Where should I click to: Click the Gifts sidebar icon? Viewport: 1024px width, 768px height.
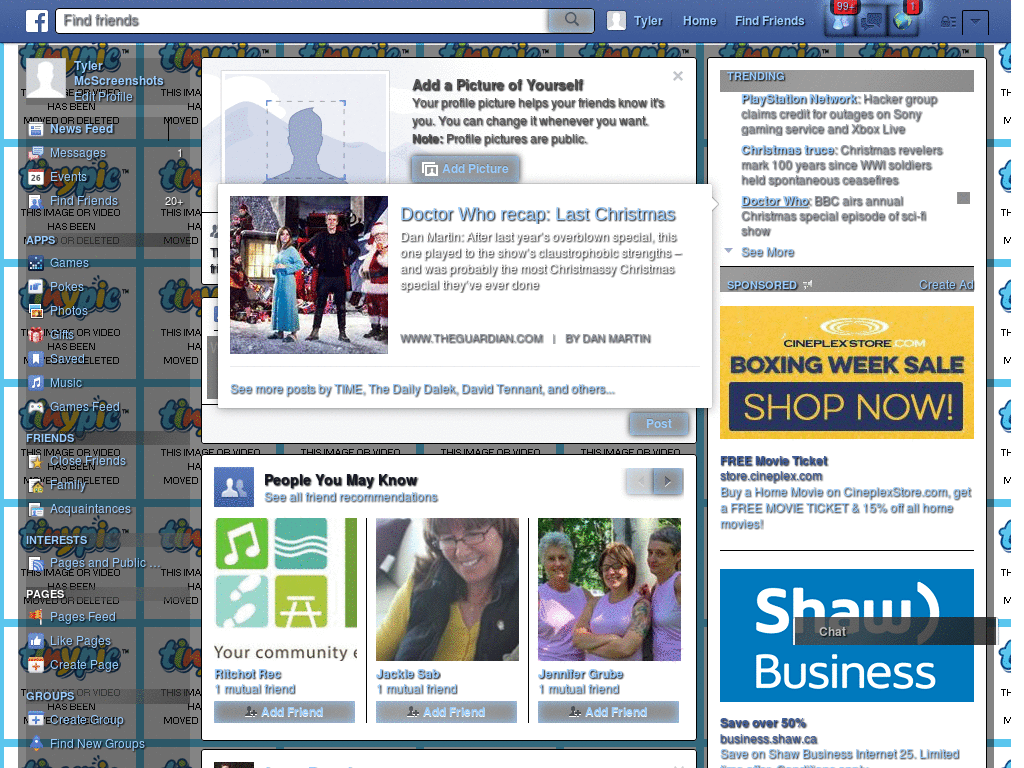36,335
